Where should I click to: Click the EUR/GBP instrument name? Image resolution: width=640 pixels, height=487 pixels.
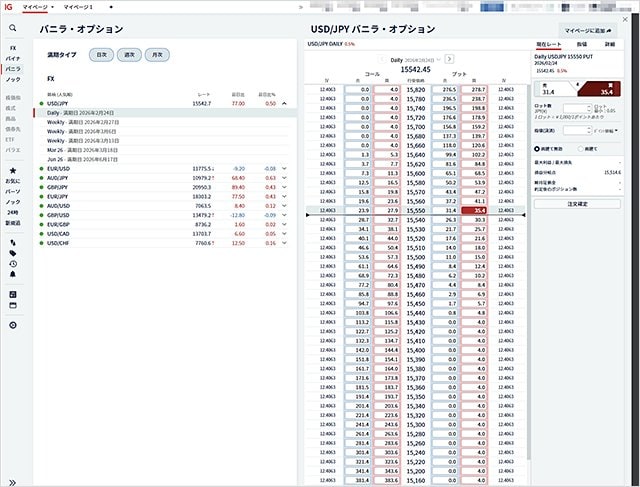[x=58, y=225]
